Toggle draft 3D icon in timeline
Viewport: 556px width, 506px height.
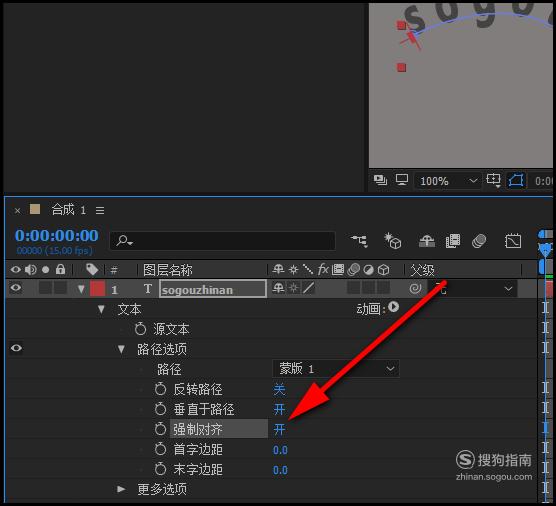(393, 241)
